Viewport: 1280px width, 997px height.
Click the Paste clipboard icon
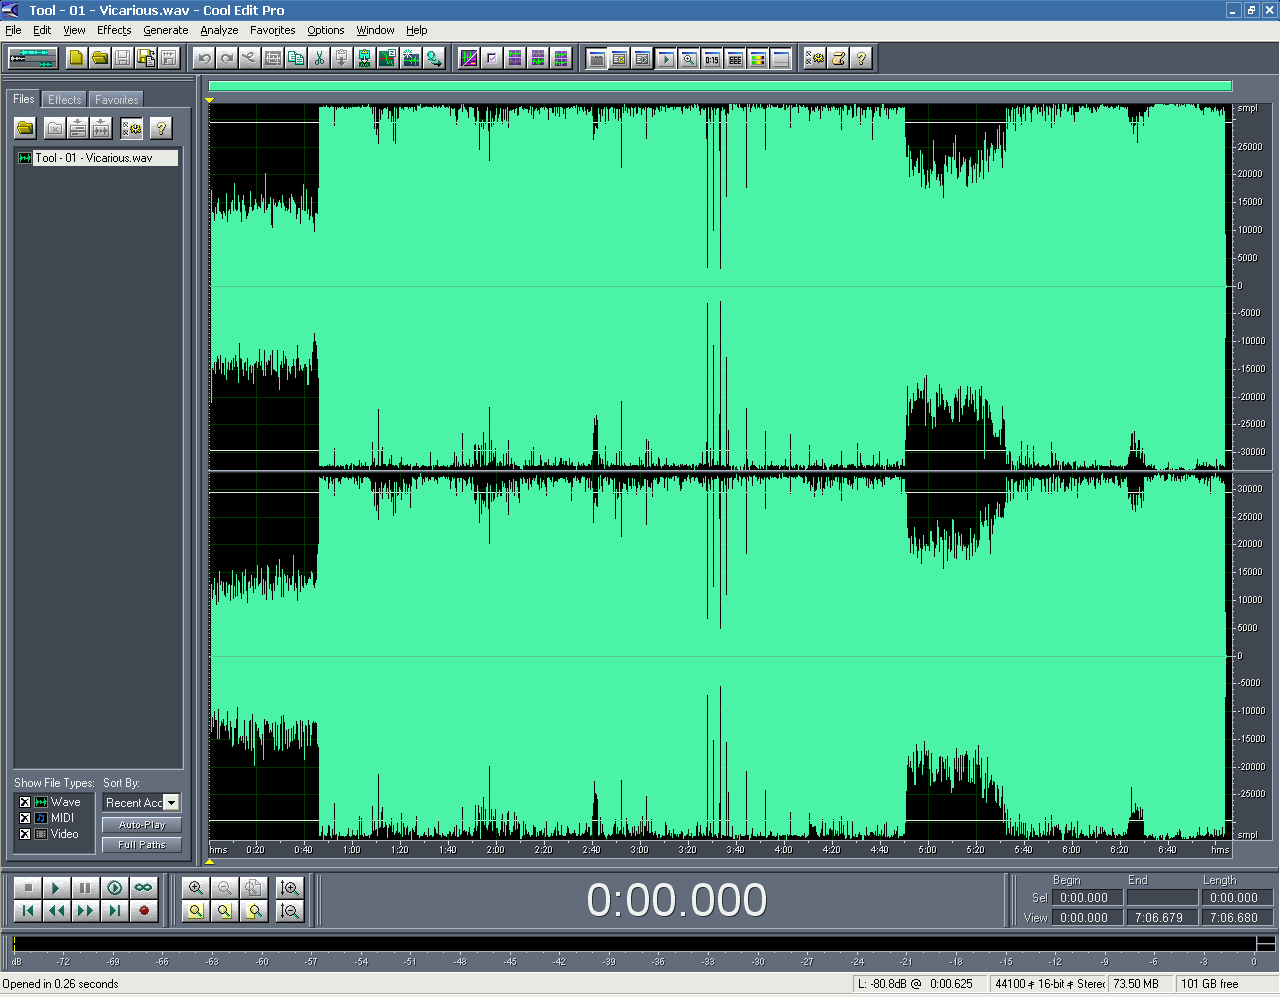(342, 58)
